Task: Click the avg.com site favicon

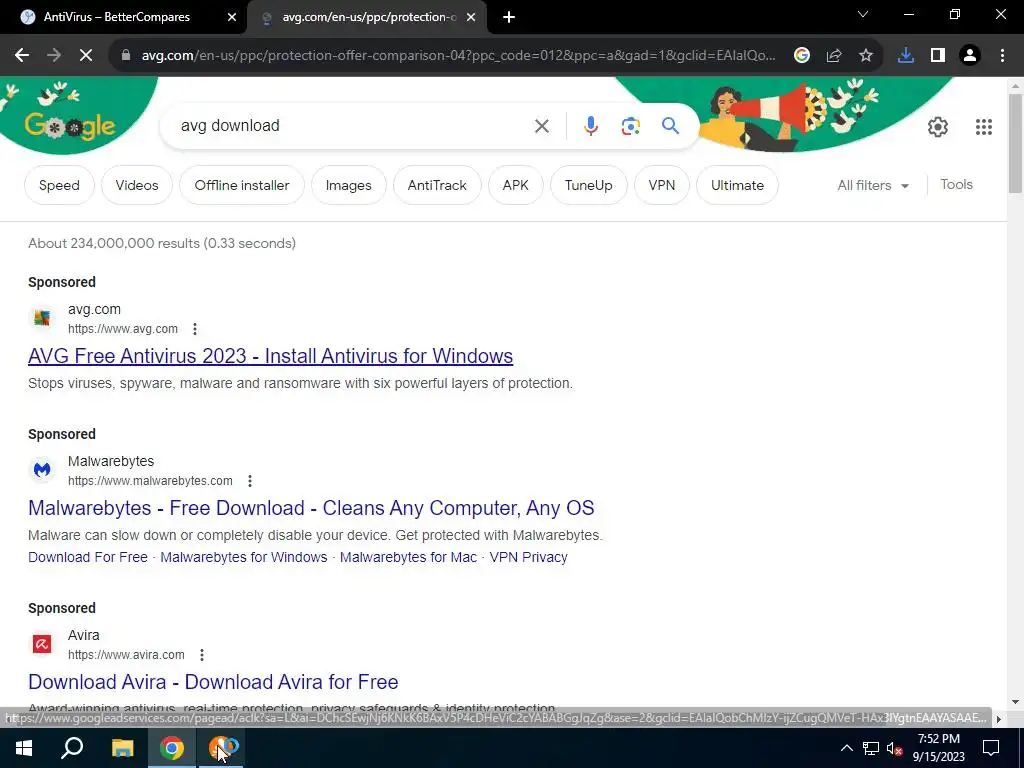Action: (42, 318)
